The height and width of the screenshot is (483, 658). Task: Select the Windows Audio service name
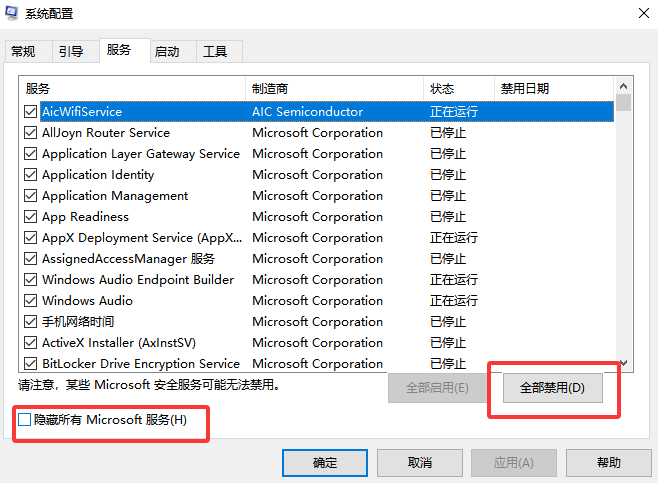87,300
